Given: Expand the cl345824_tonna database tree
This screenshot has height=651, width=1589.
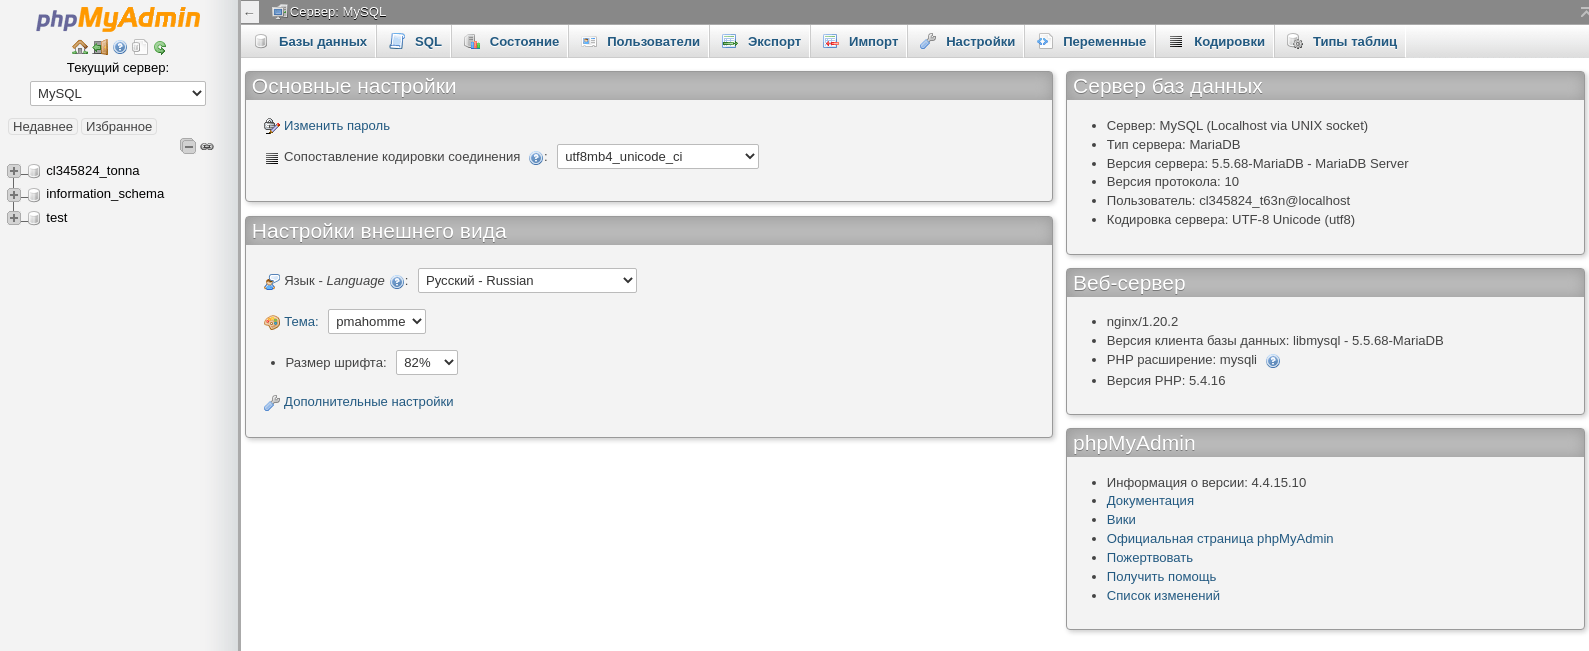Looking at the screenshot, I should click(14, 171).
